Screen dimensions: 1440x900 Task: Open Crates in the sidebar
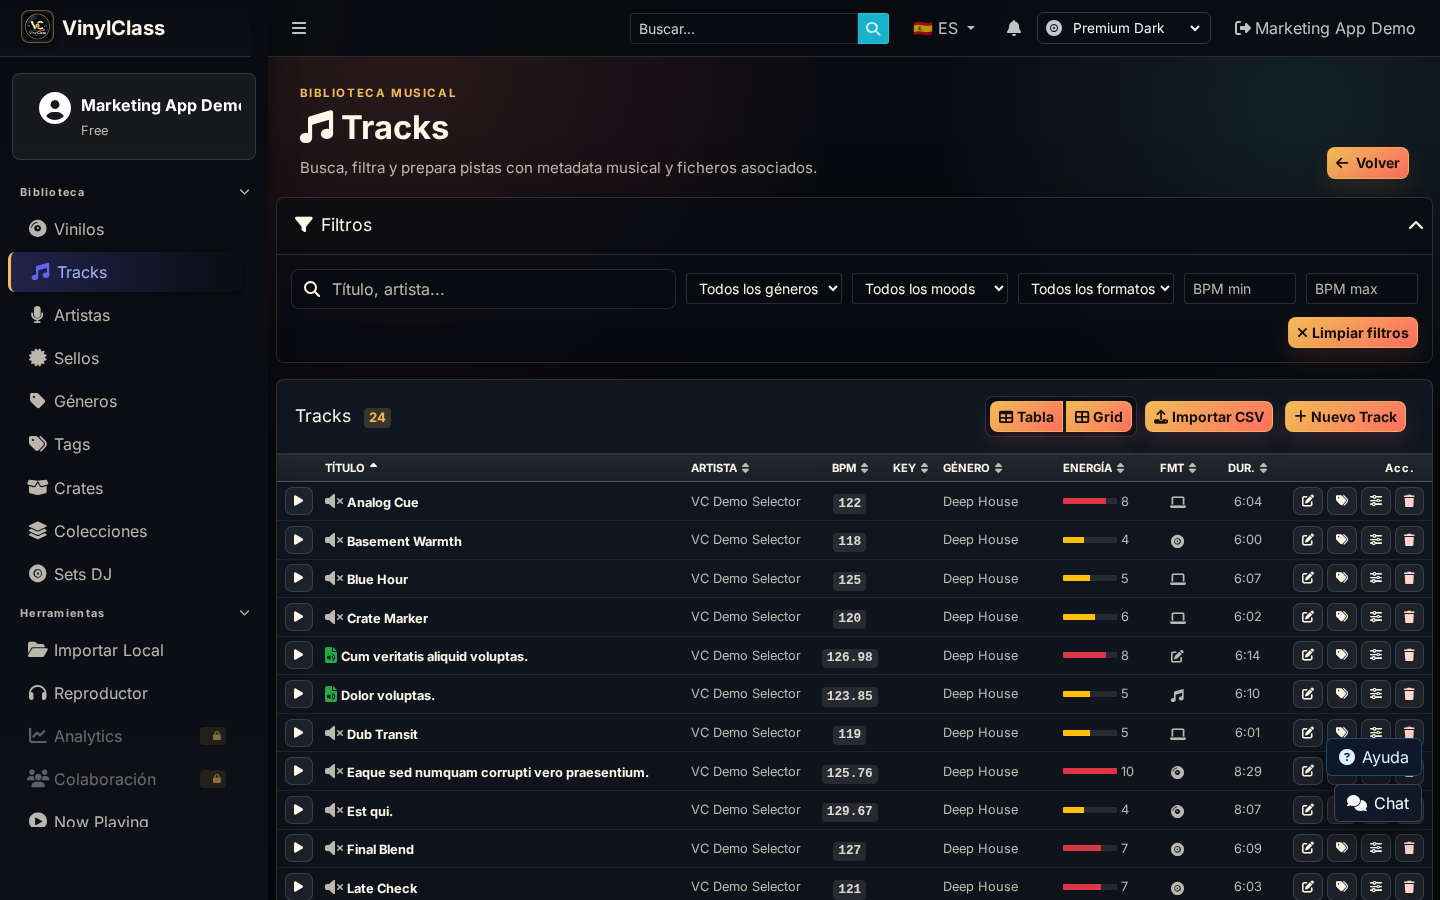tap(127, 488)
